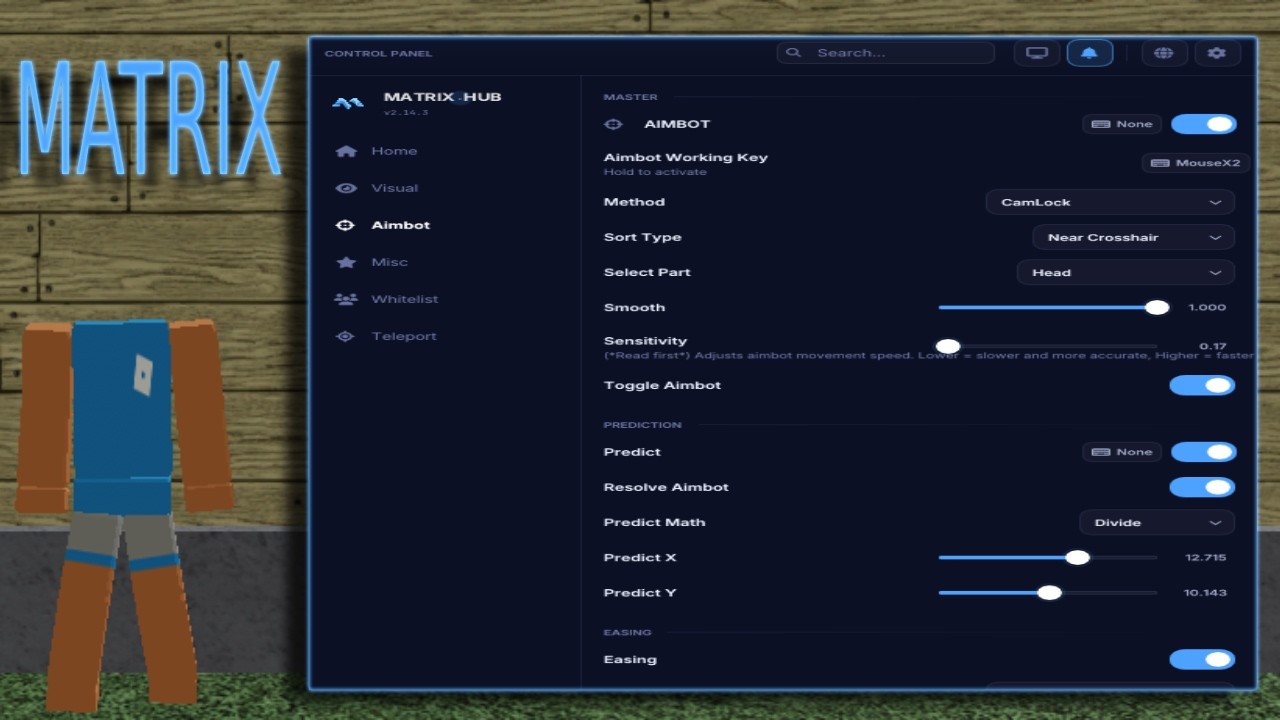Focus the Search field in header

(885, 53)
